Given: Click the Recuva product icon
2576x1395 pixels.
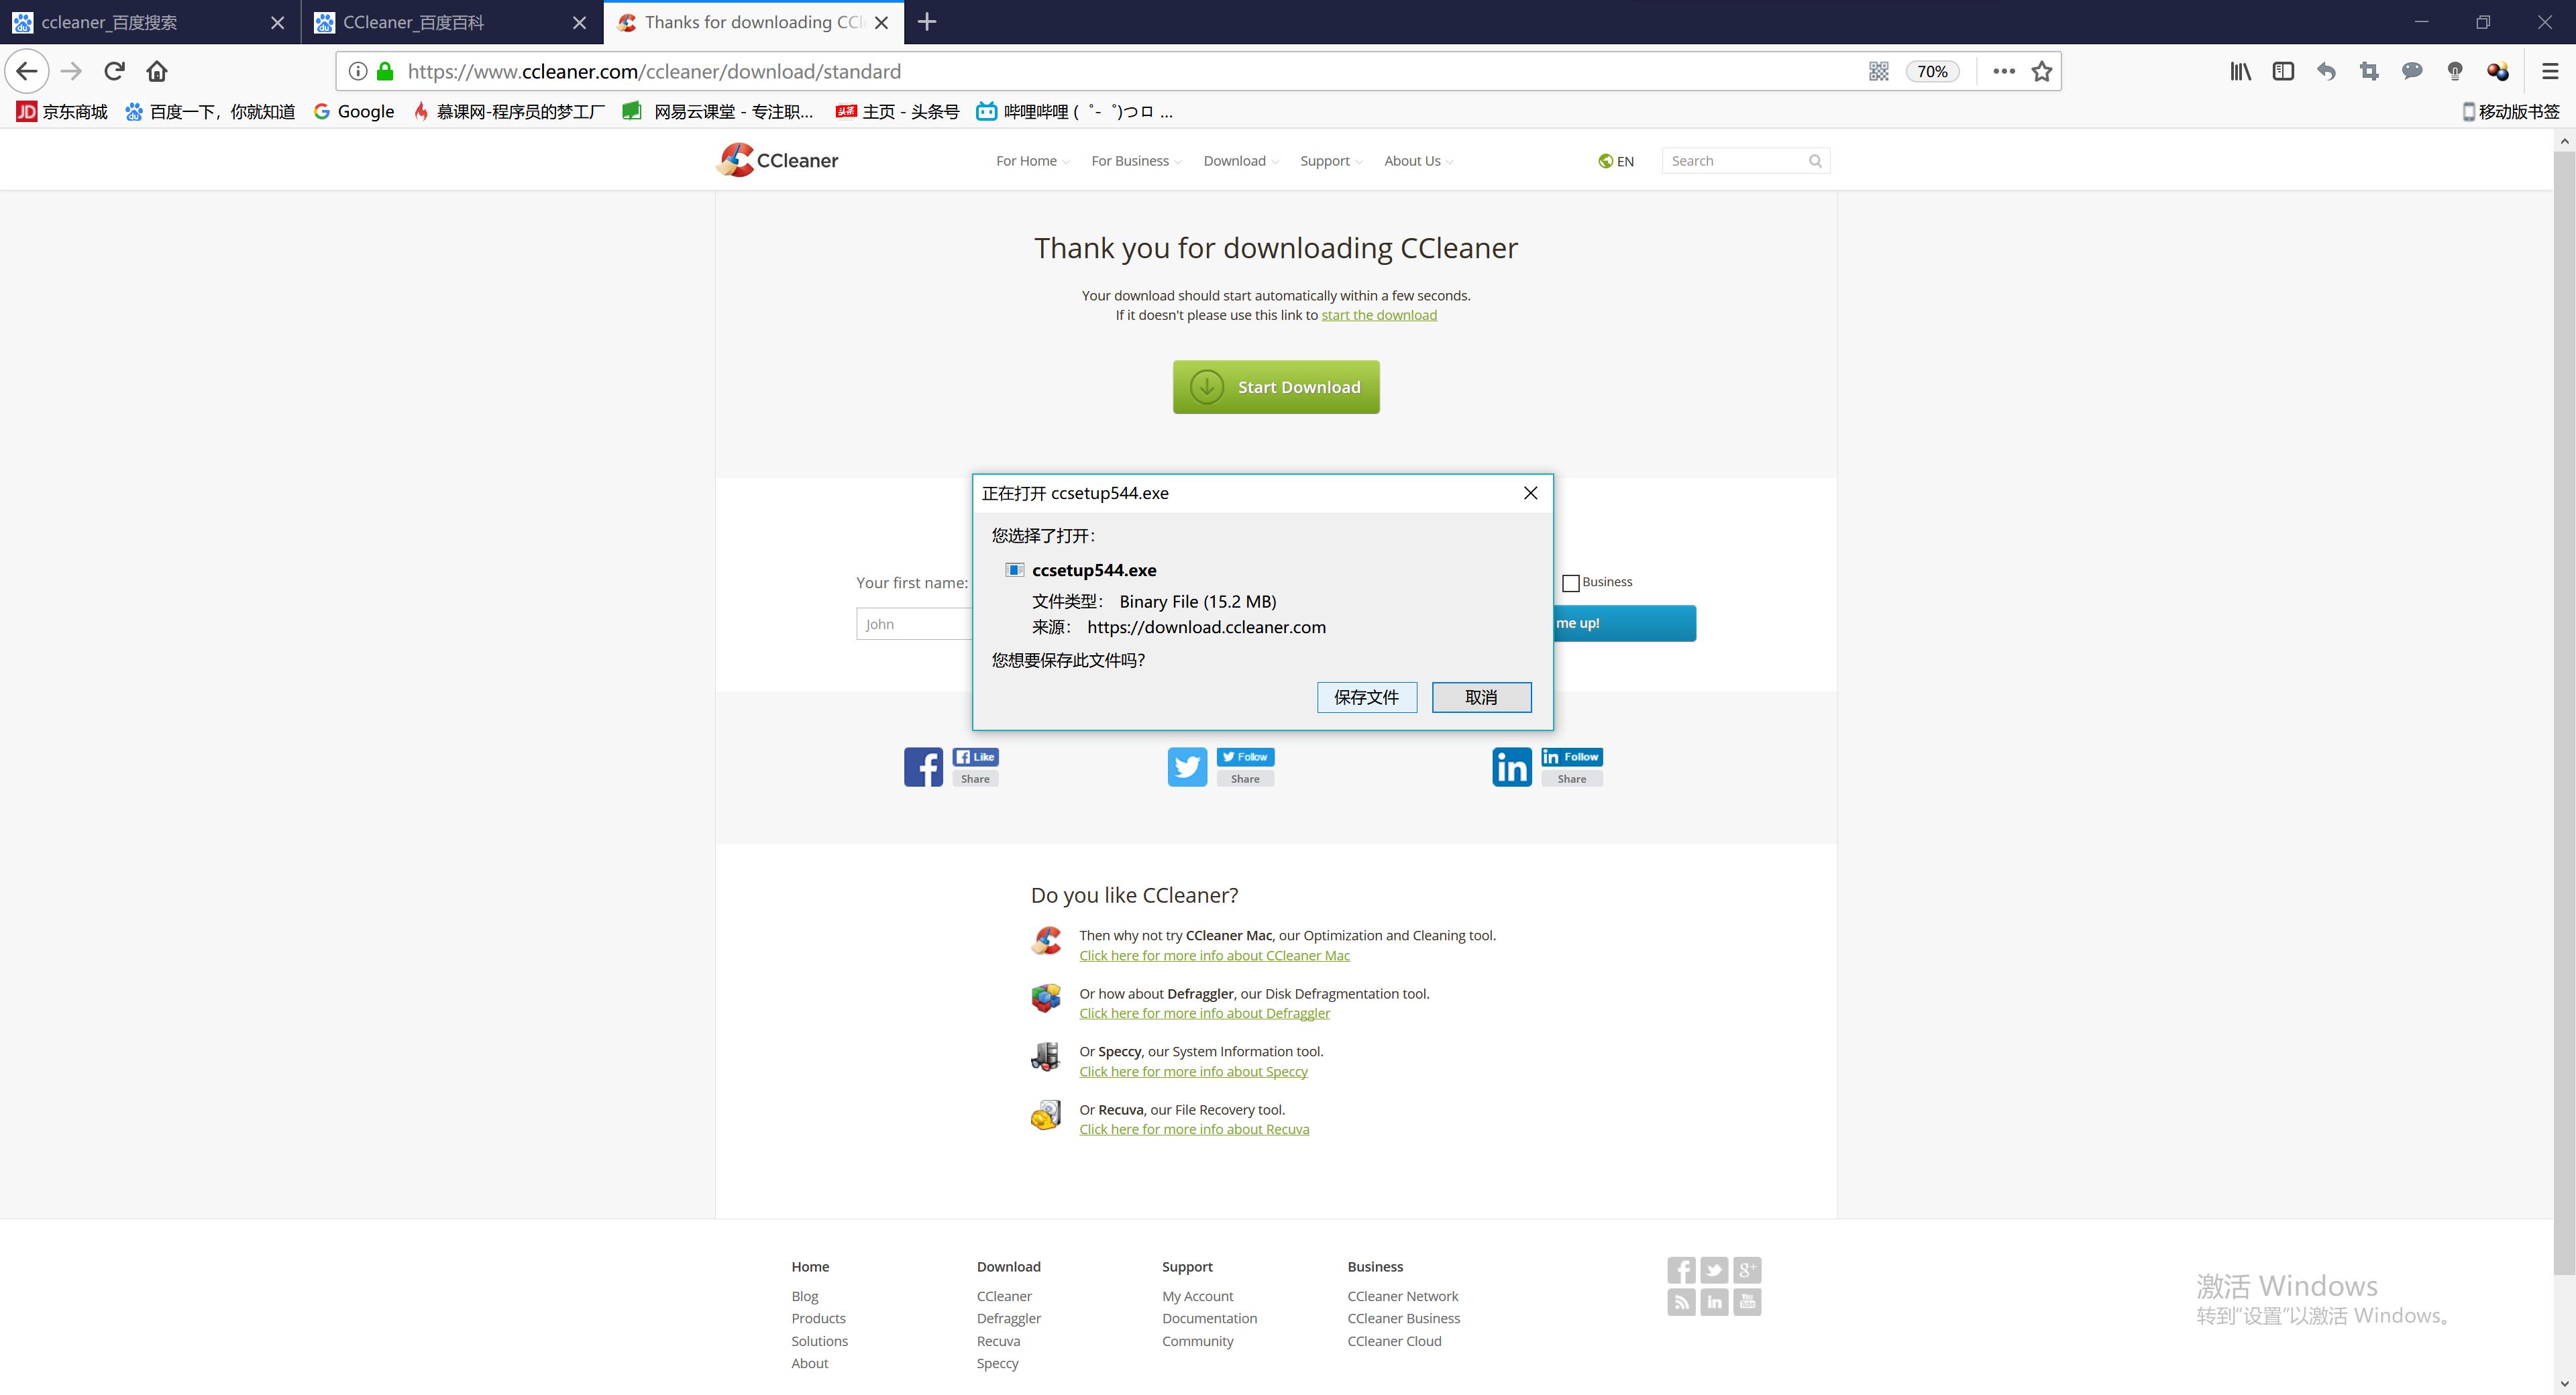Looking at the screenshot, I should (1046, 1114).
